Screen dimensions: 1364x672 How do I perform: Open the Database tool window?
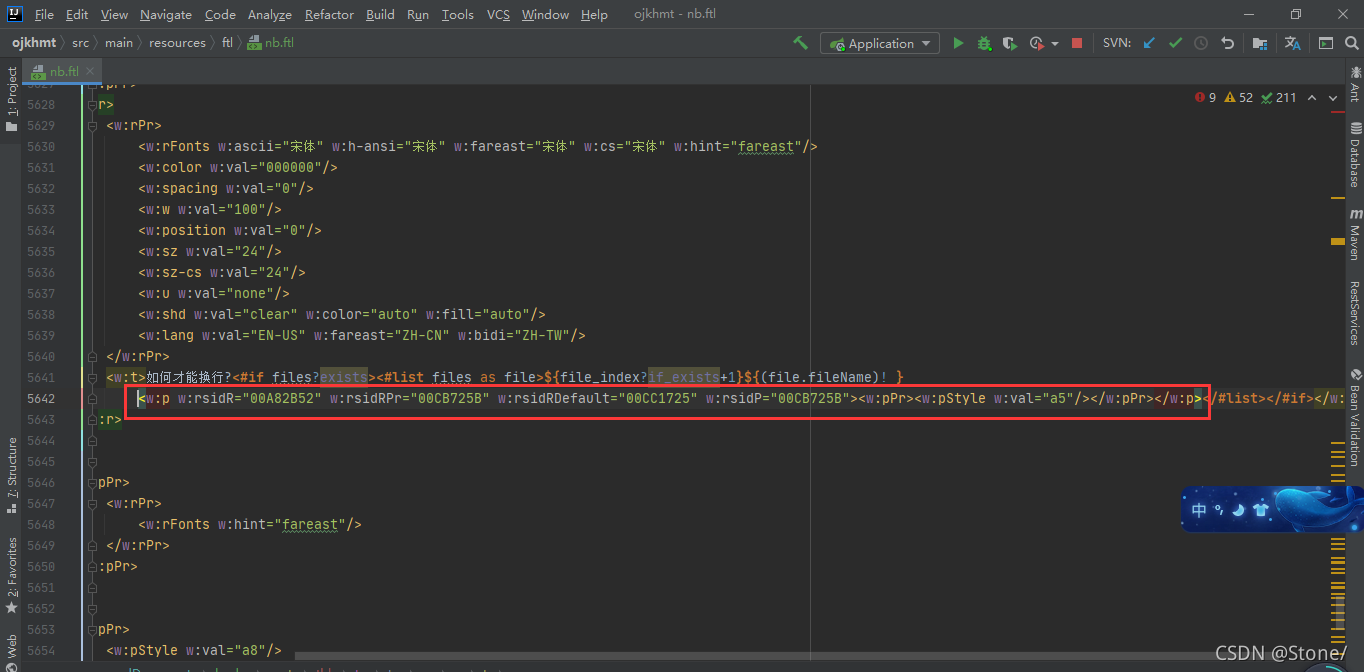[1354, 154]
